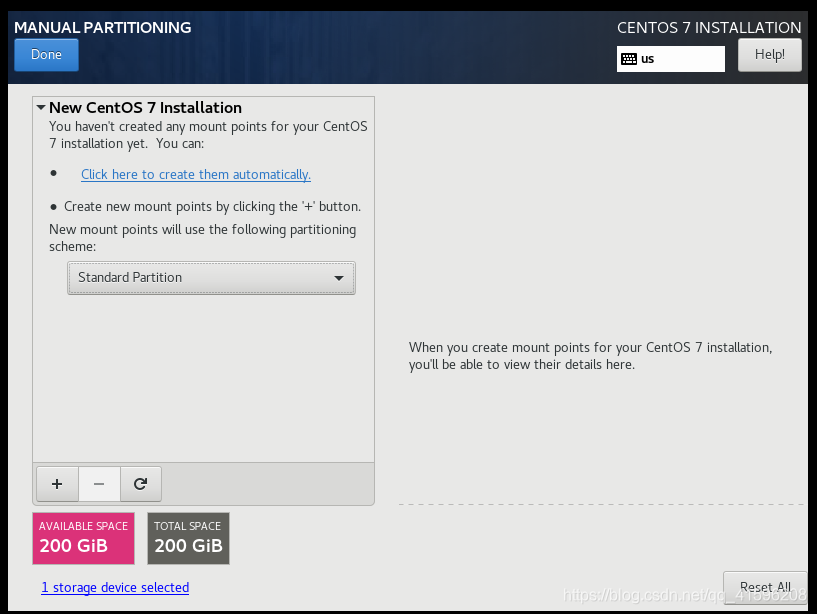Open the Help! button
Screen dimensions: 817x614
pyautogui.click(x=770, y=55)
